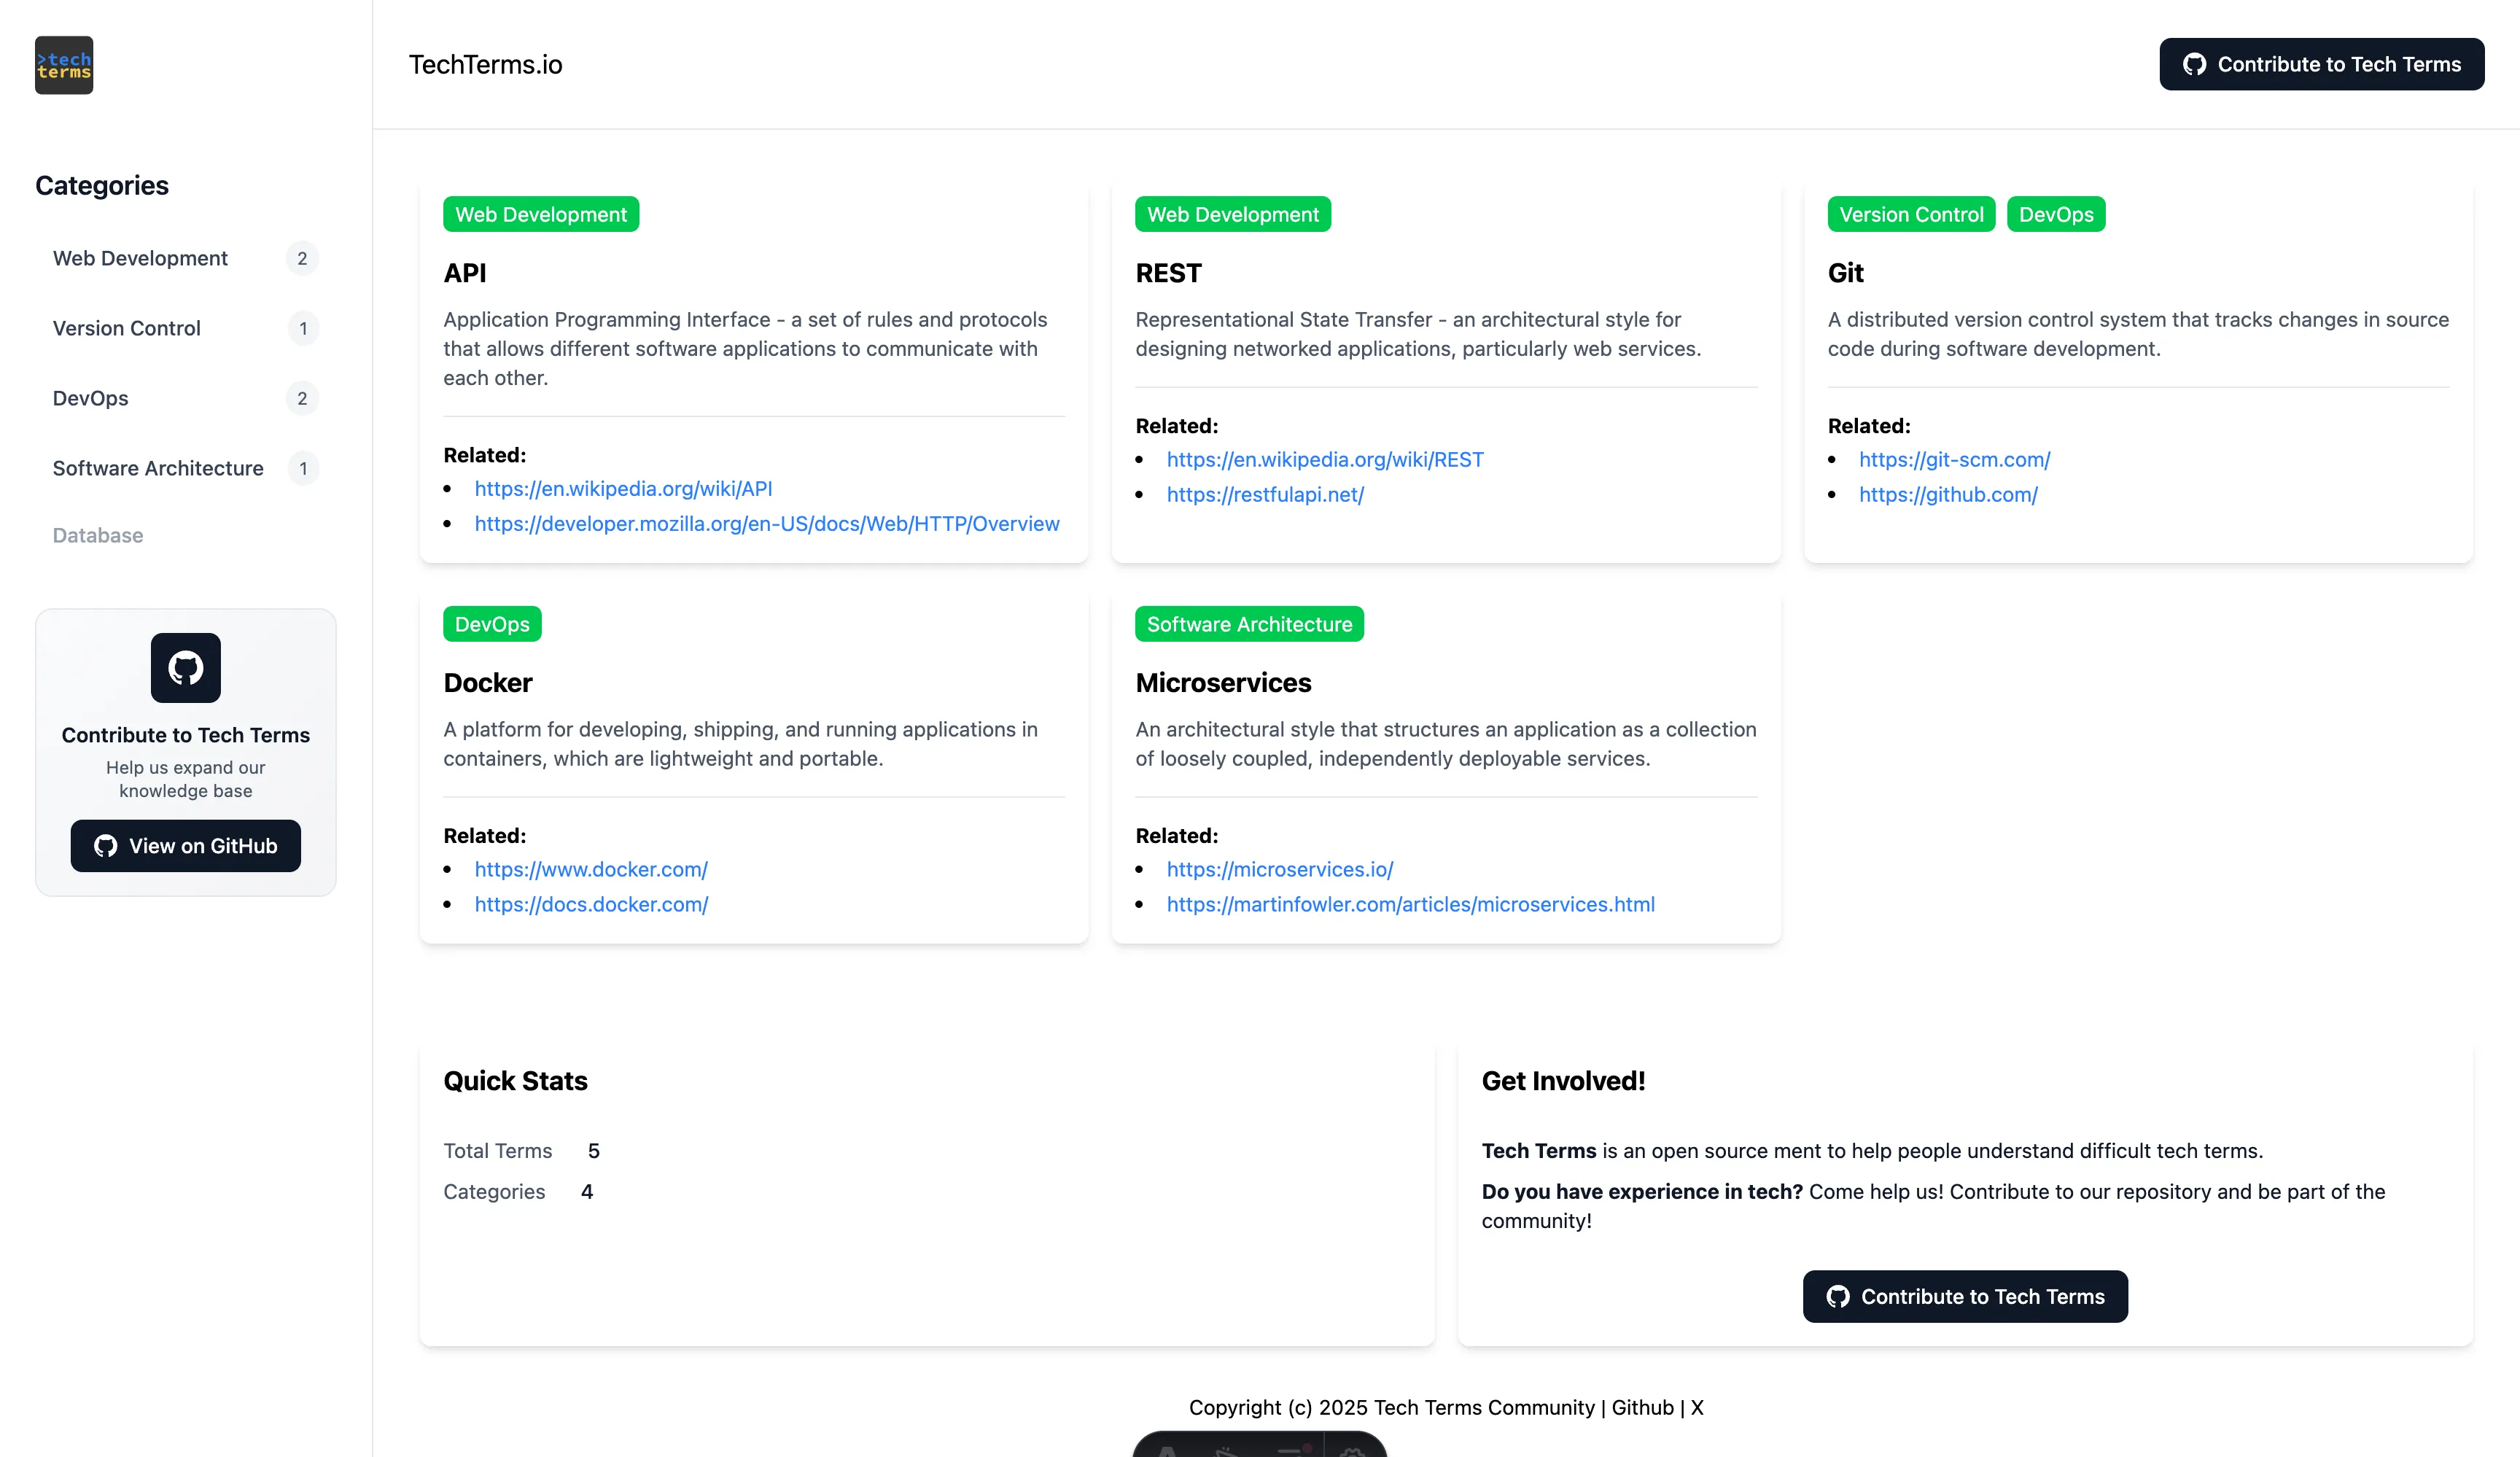The image size is (2520, 1457).
Task: Click the Github link in the footer
Action: [x=1642, y=1407]
